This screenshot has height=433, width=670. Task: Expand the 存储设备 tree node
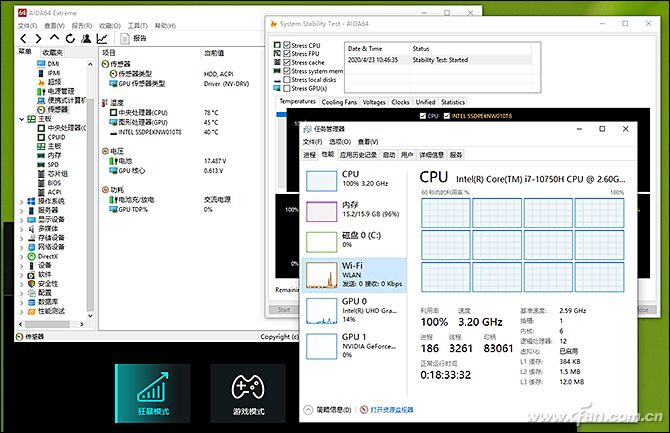click(x=21, y=238)
